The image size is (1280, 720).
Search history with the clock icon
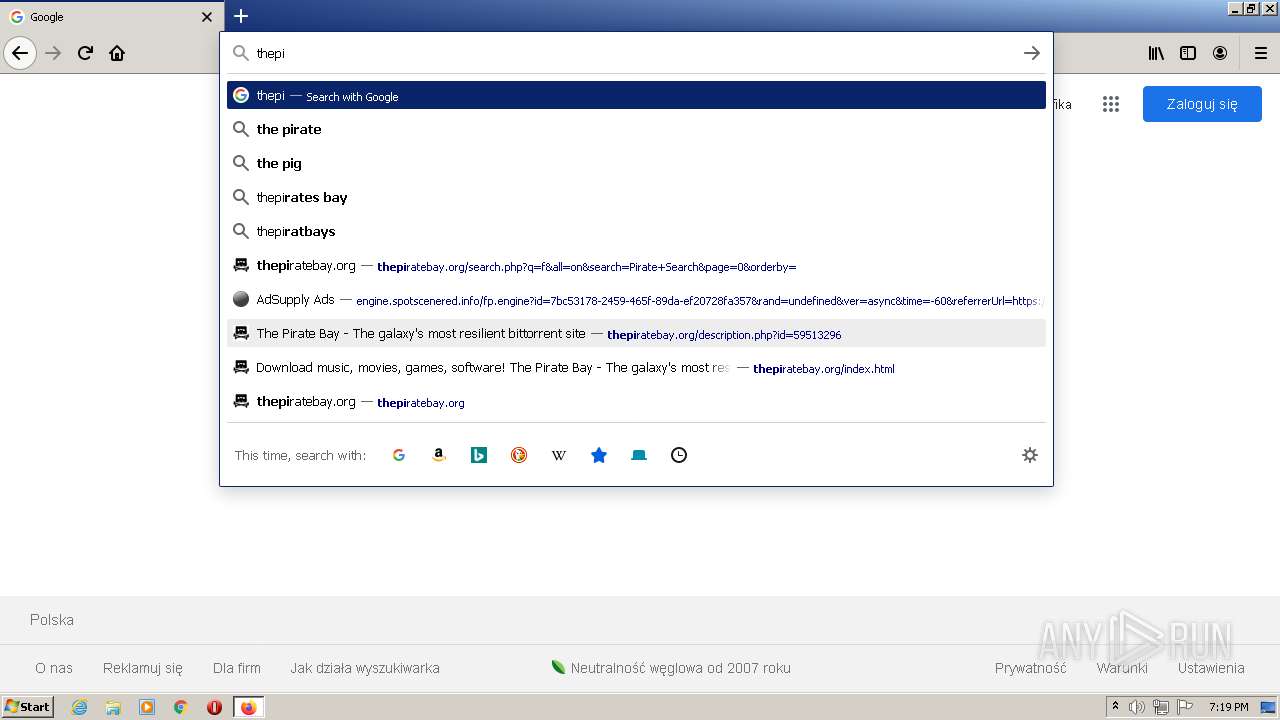click(x=679, y=455)
